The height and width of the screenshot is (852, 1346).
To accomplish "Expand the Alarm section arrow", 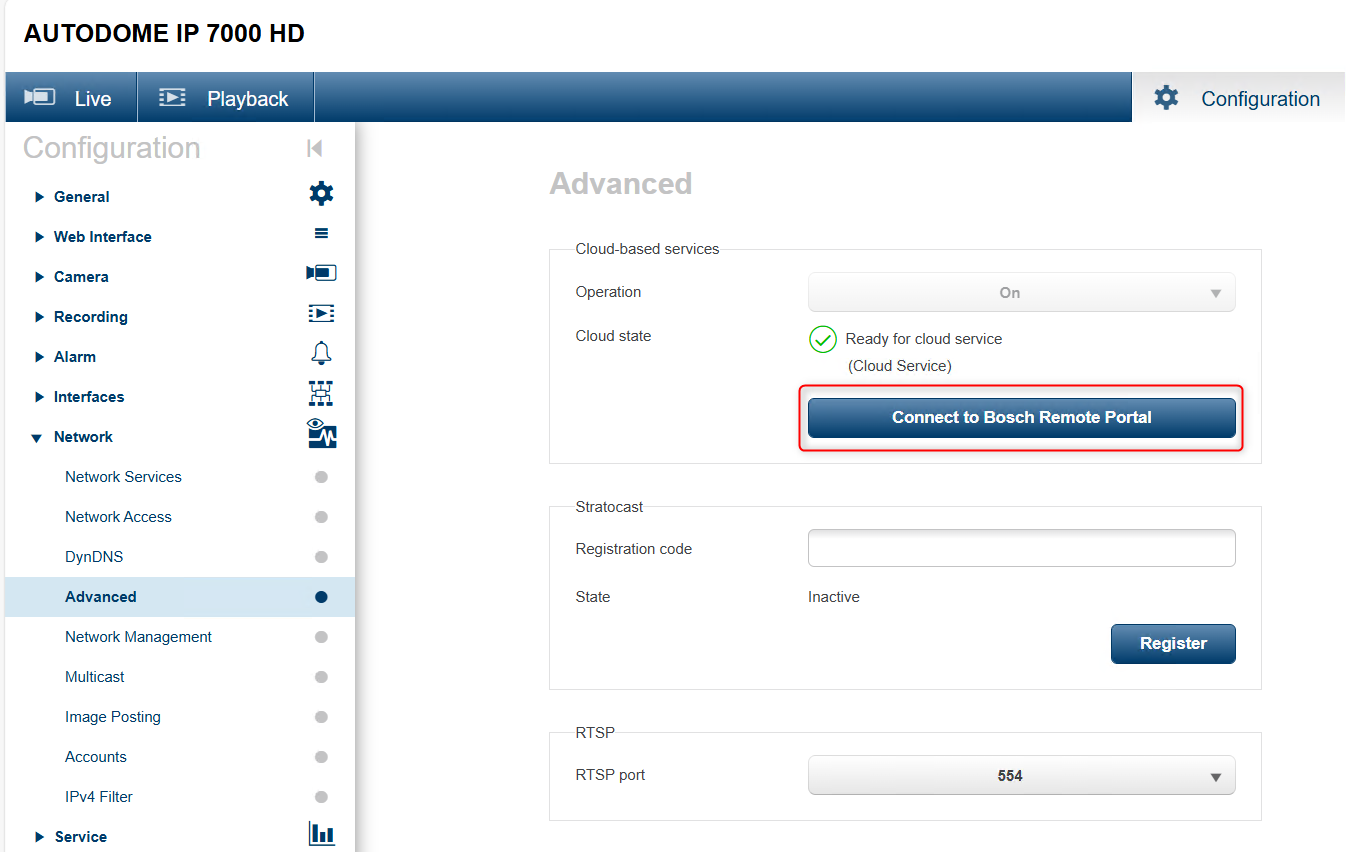I will pyautogui.click(x=39, y=357).
